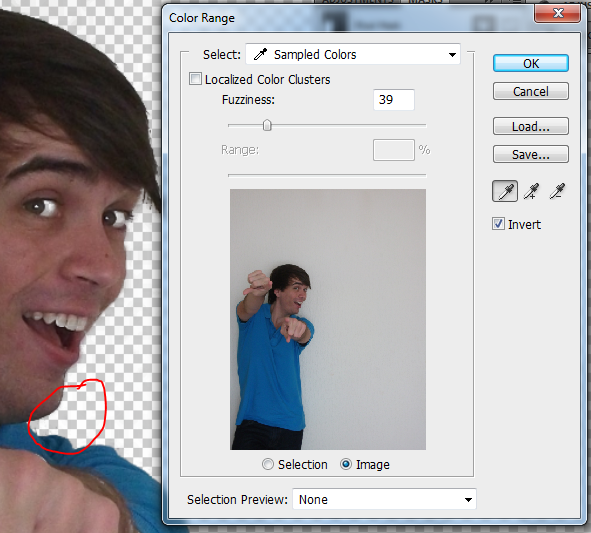Uncheck the Invert option

498,224
